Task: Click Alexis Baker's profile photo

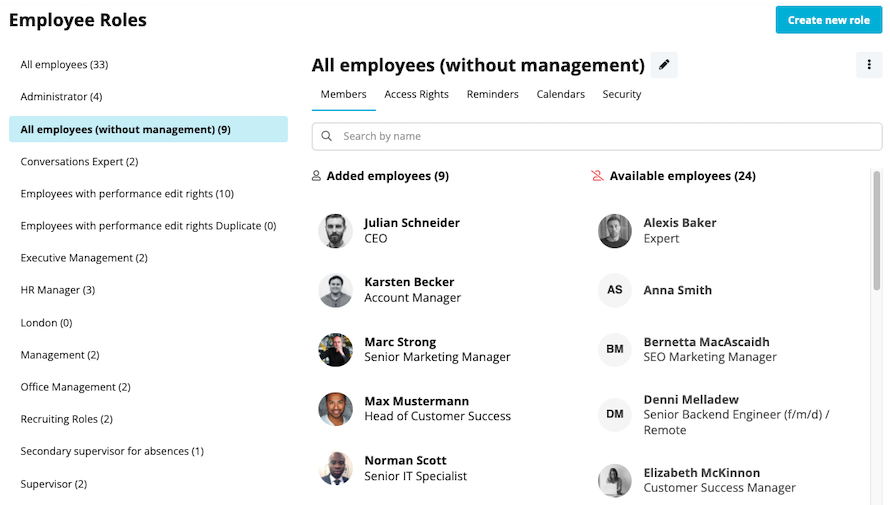Action: [615, 231]
